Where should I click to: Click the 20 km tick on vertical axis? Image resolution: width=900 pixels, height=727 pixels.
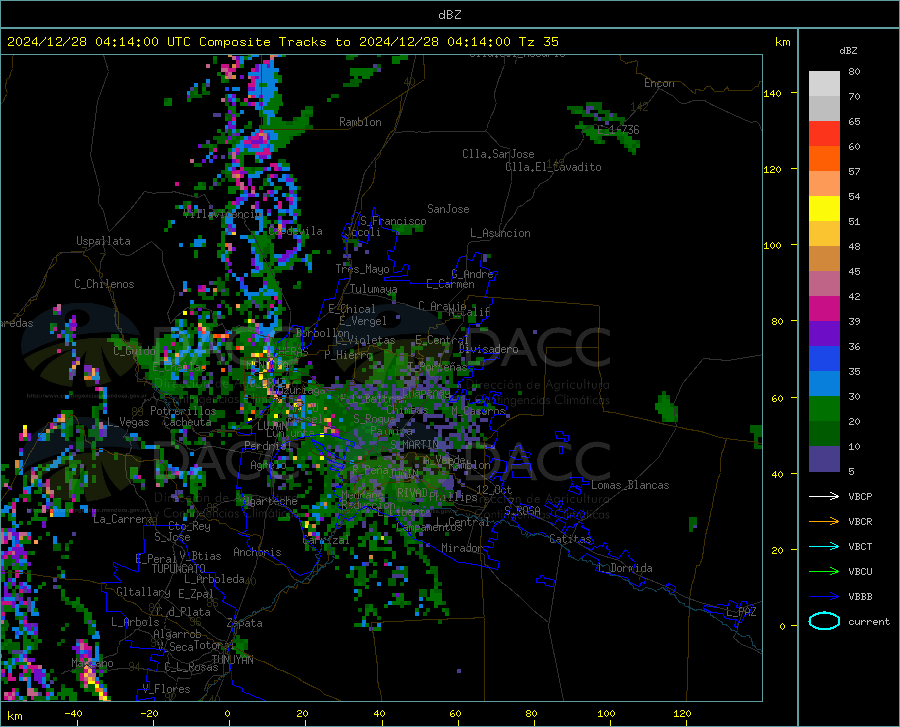(777, 550)
